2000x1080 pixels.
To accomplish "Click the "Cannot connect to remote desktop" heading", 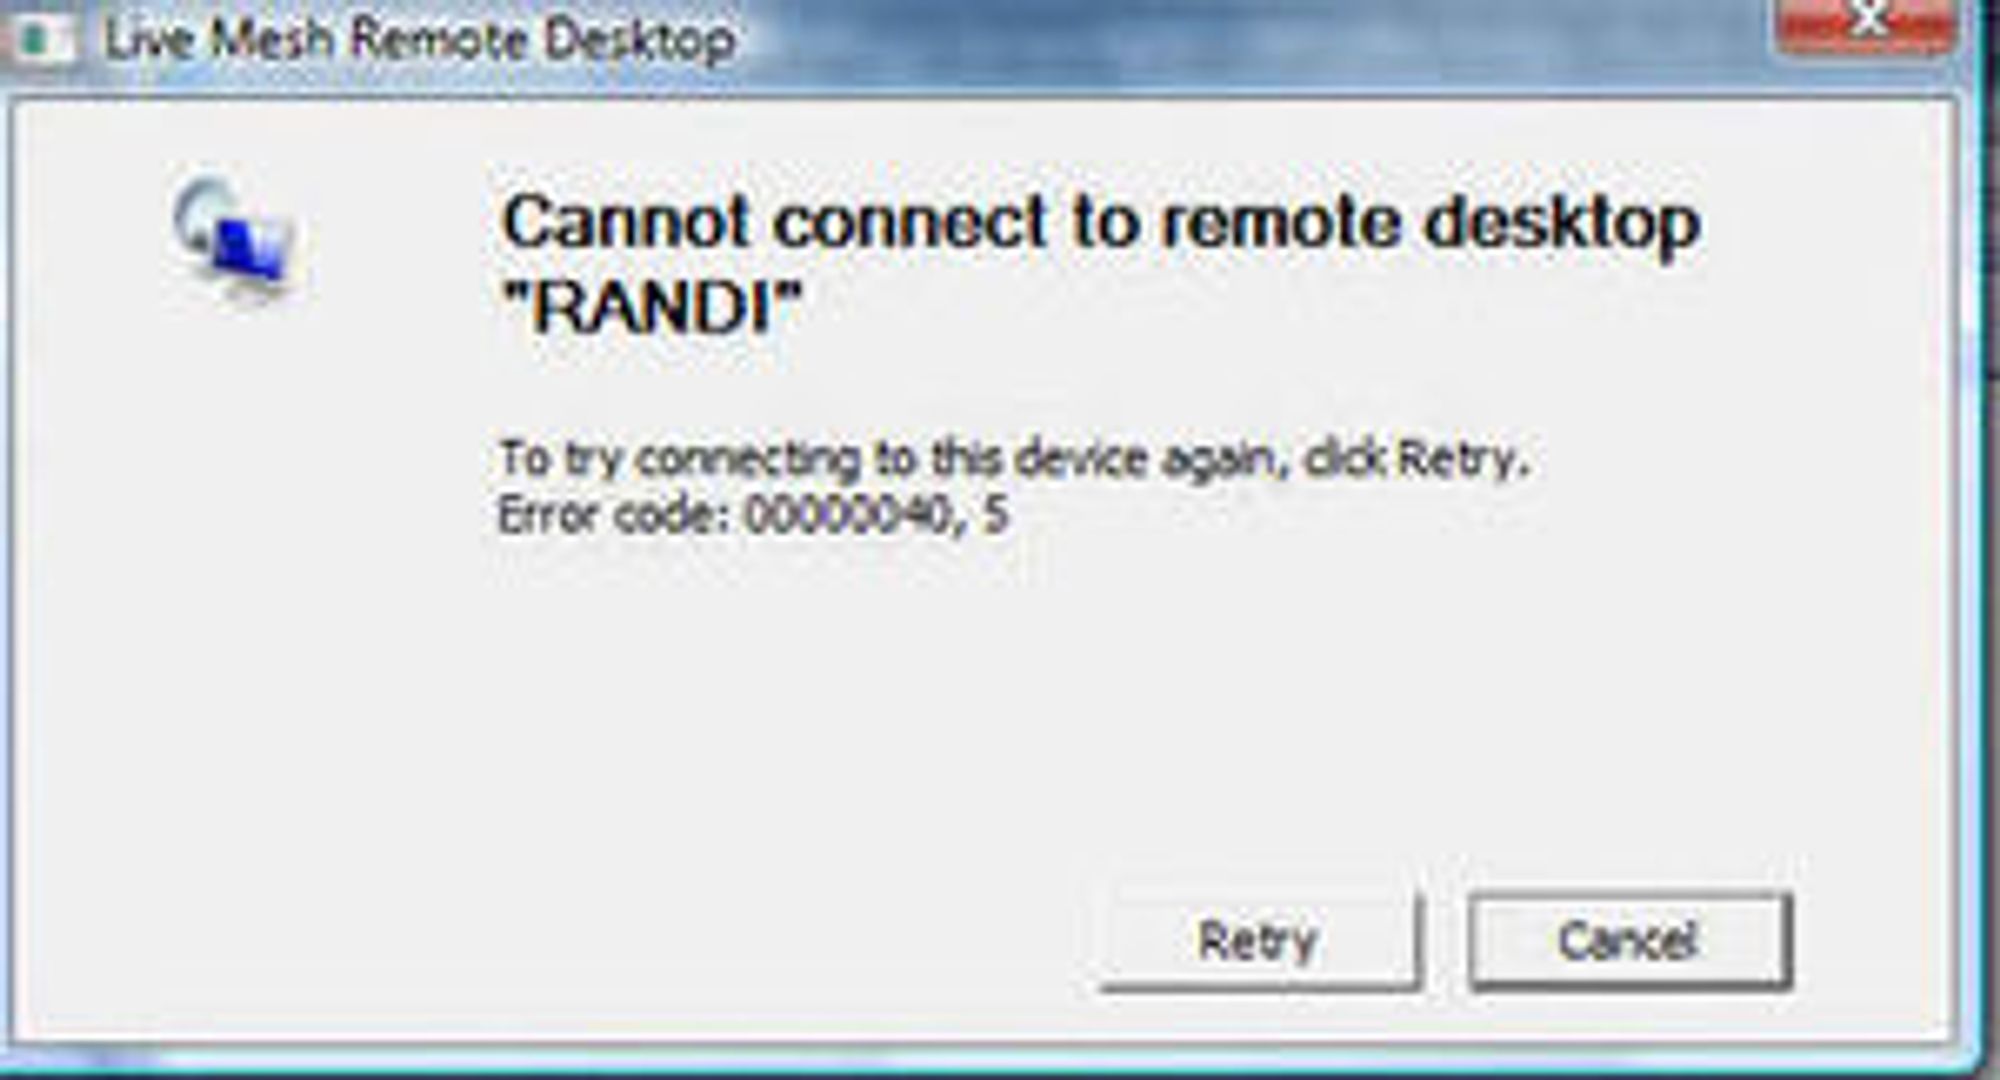I will coord(1100,221).
